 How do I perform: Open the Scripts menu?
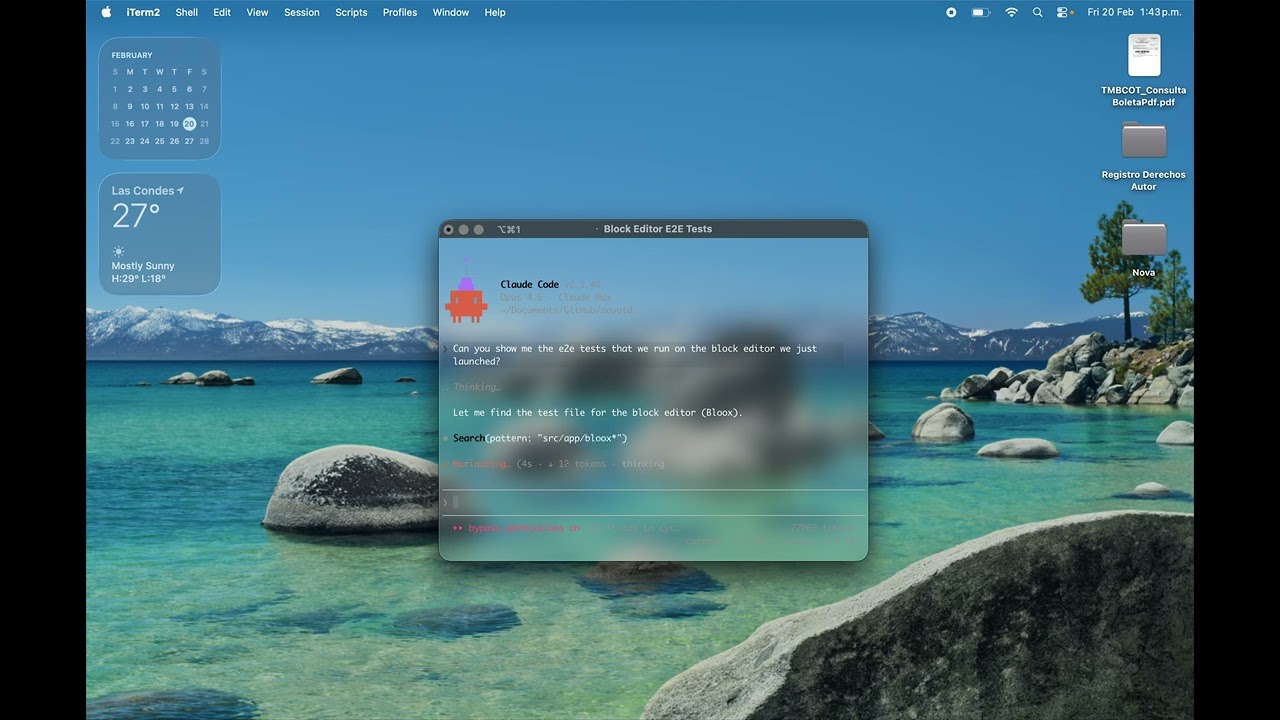point(351,12)
